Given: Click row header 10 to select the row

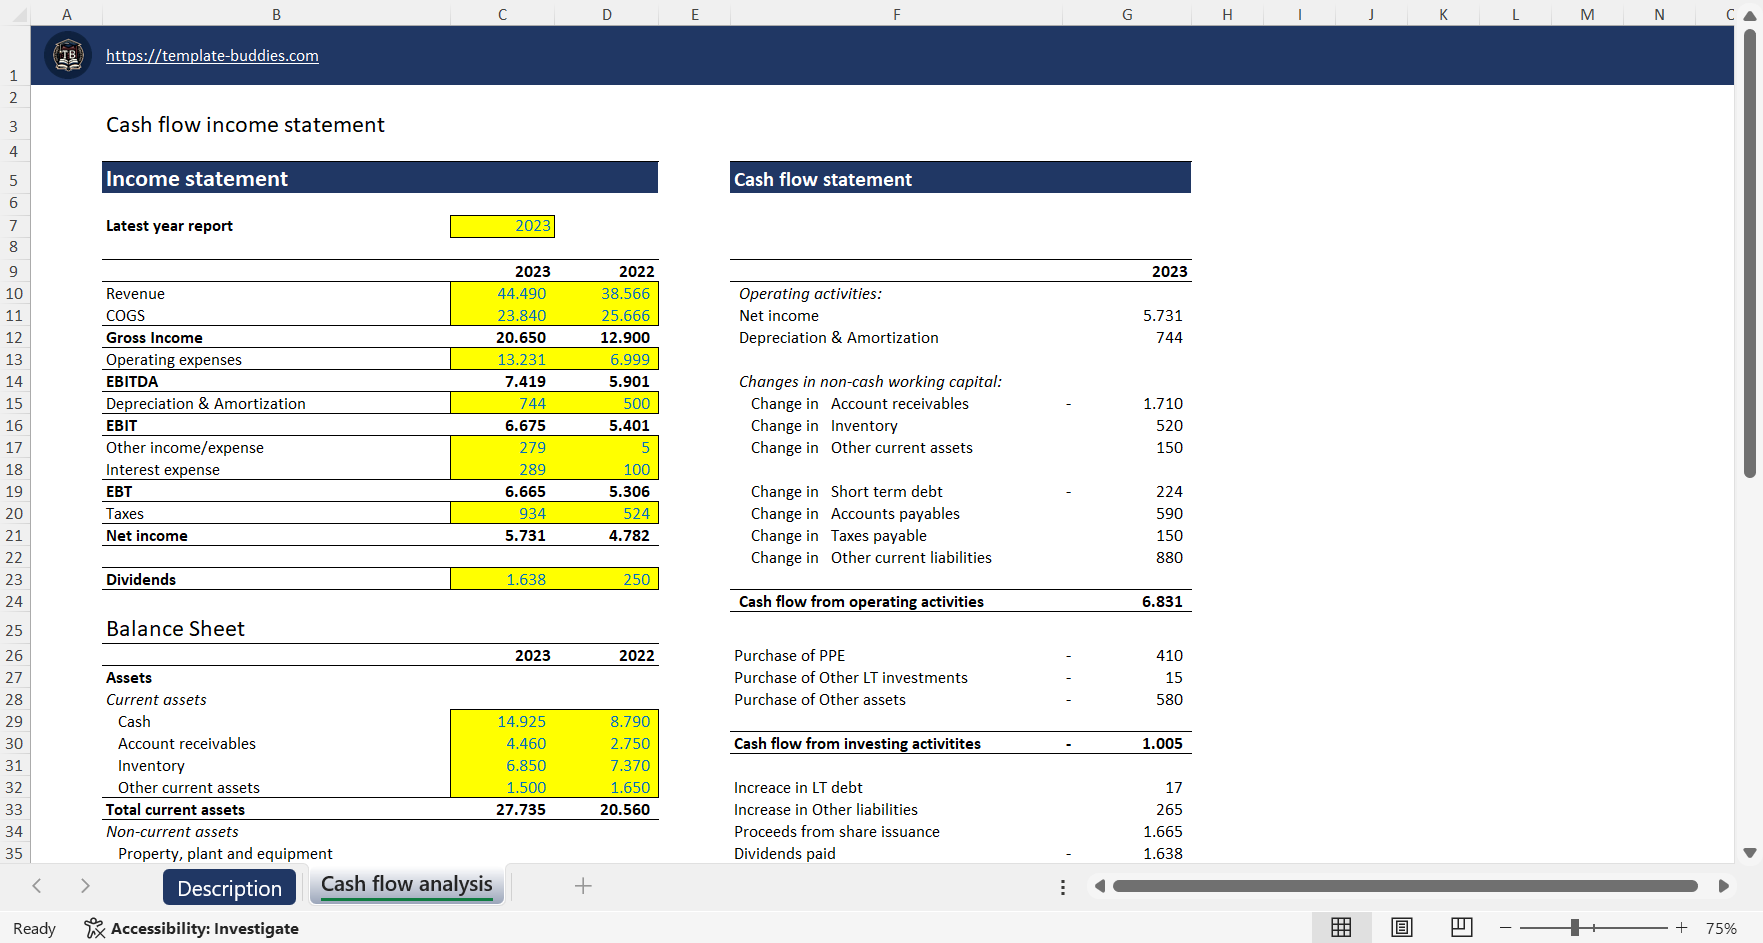Looking at the screenshot, I should coord(13,293).
